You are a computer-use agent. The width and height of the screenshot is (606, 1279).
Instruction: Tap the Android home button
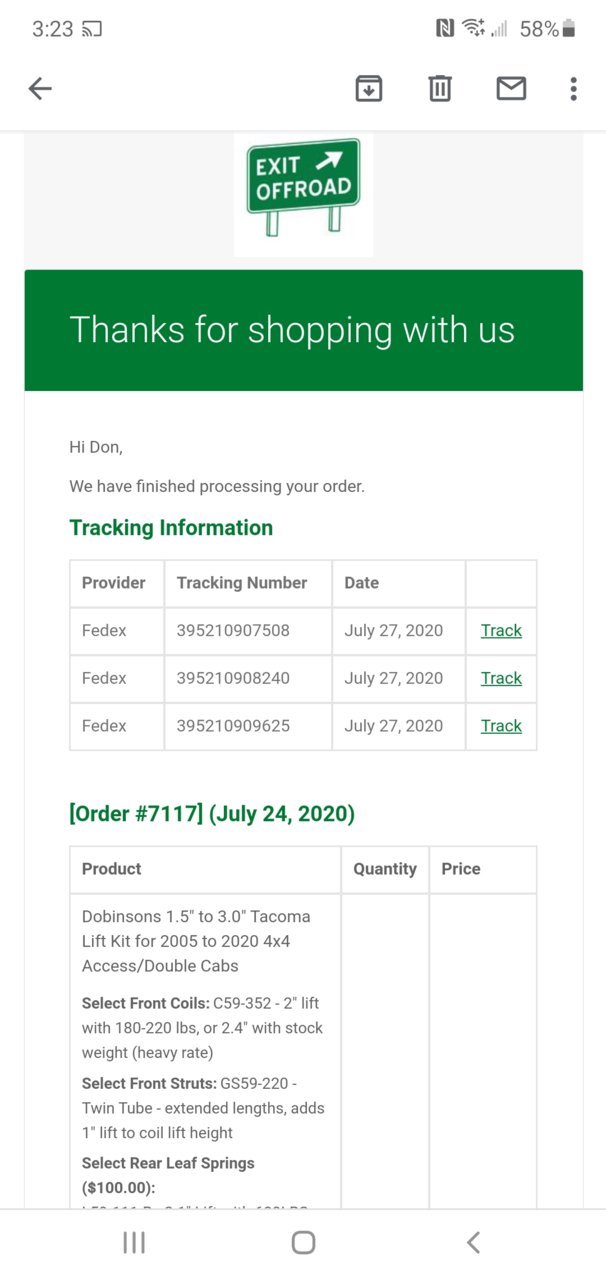coord(303,1242)
